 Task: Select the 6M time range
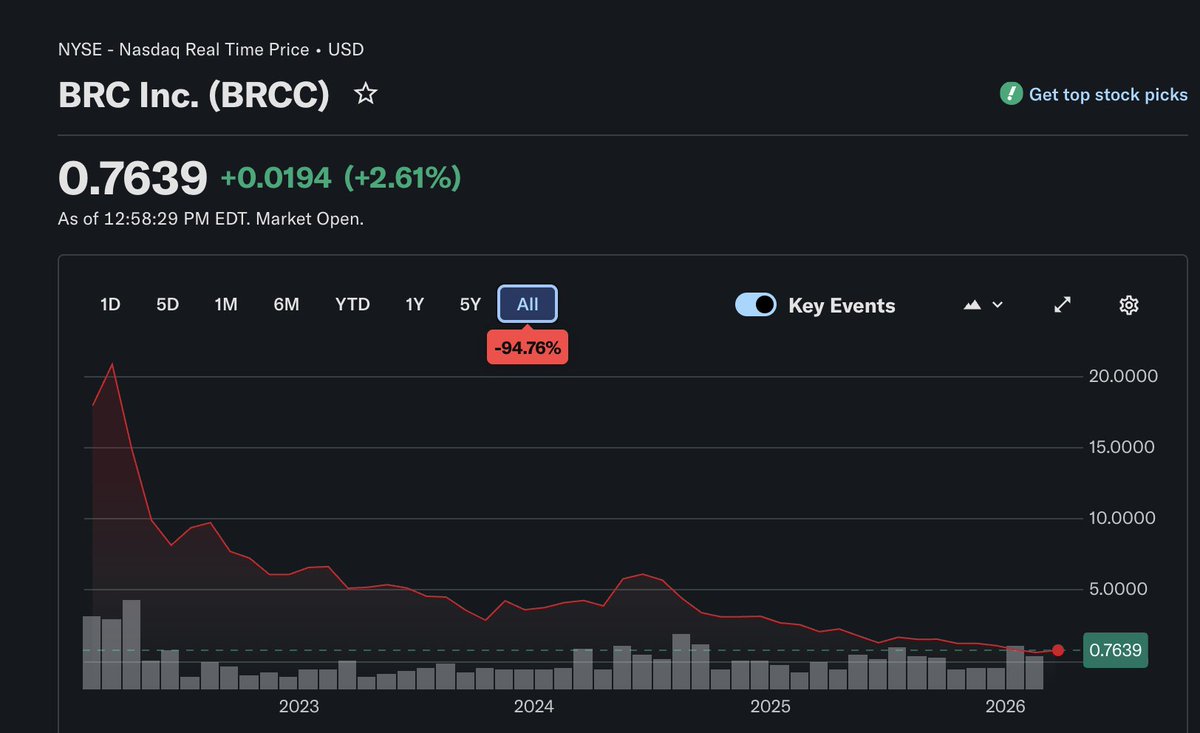(286, 305)
